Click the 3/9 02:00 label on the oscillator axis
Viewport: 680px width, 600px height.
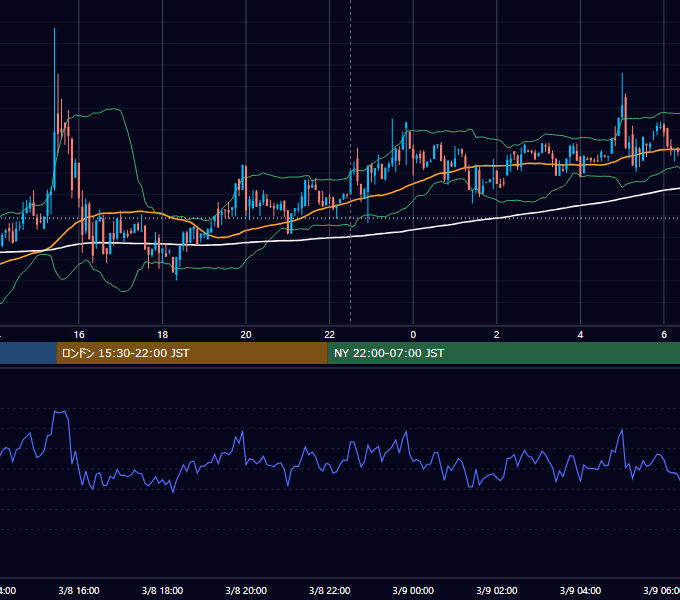pos(497,590)
